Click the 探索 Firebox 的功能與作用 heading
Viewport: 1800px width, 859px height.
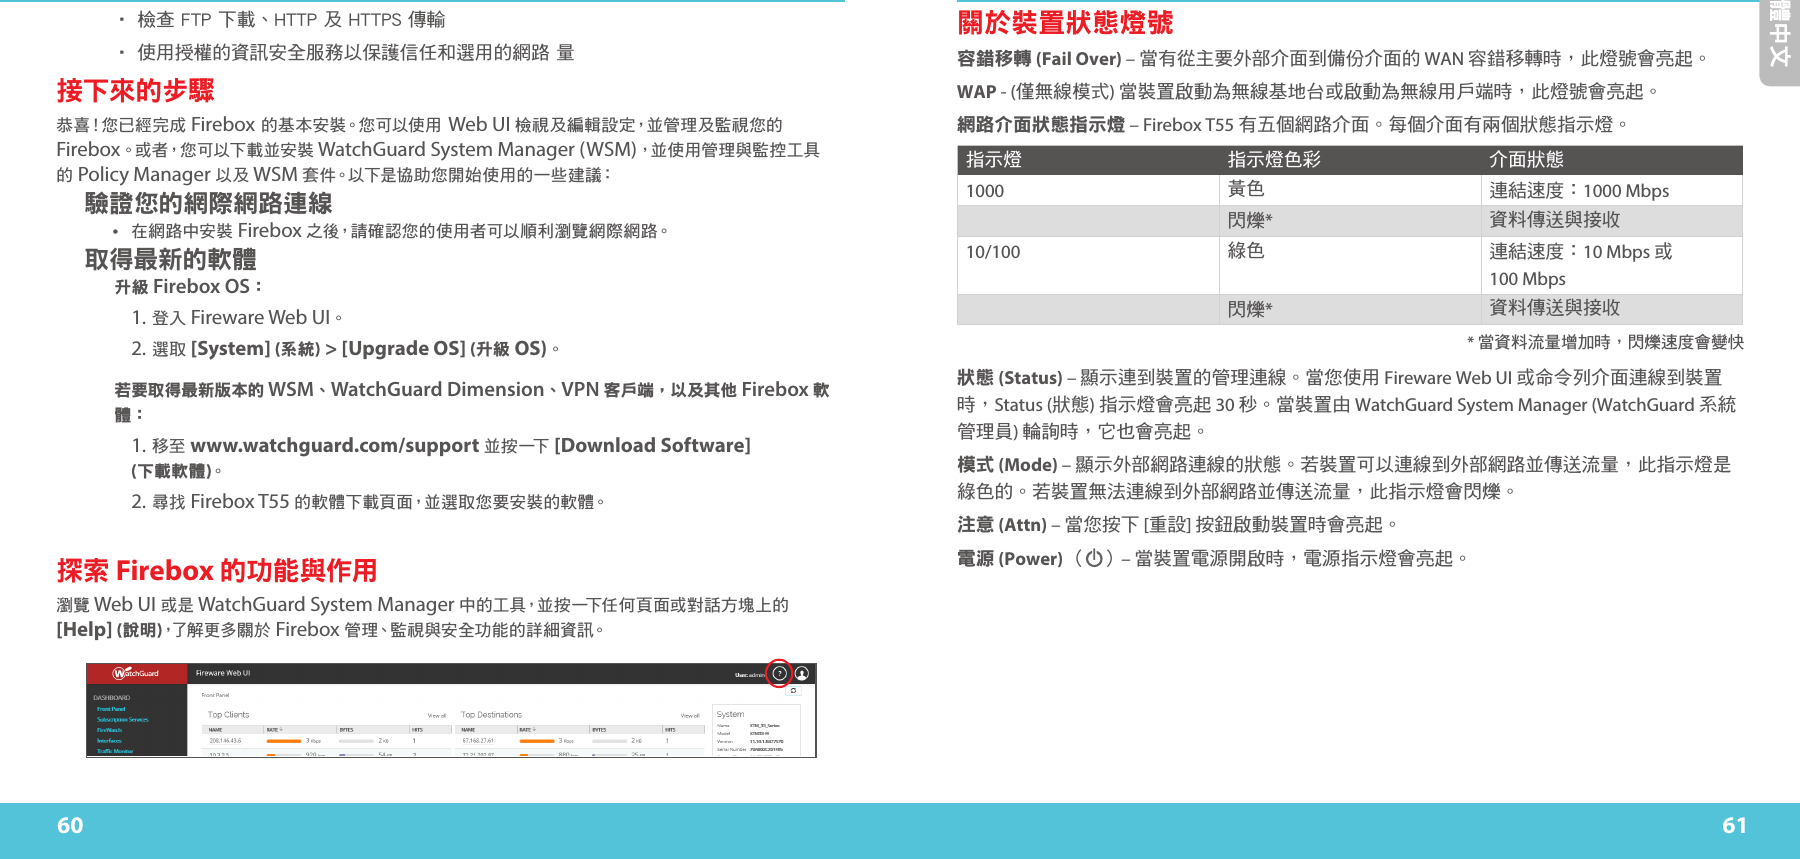pos(217,571)
